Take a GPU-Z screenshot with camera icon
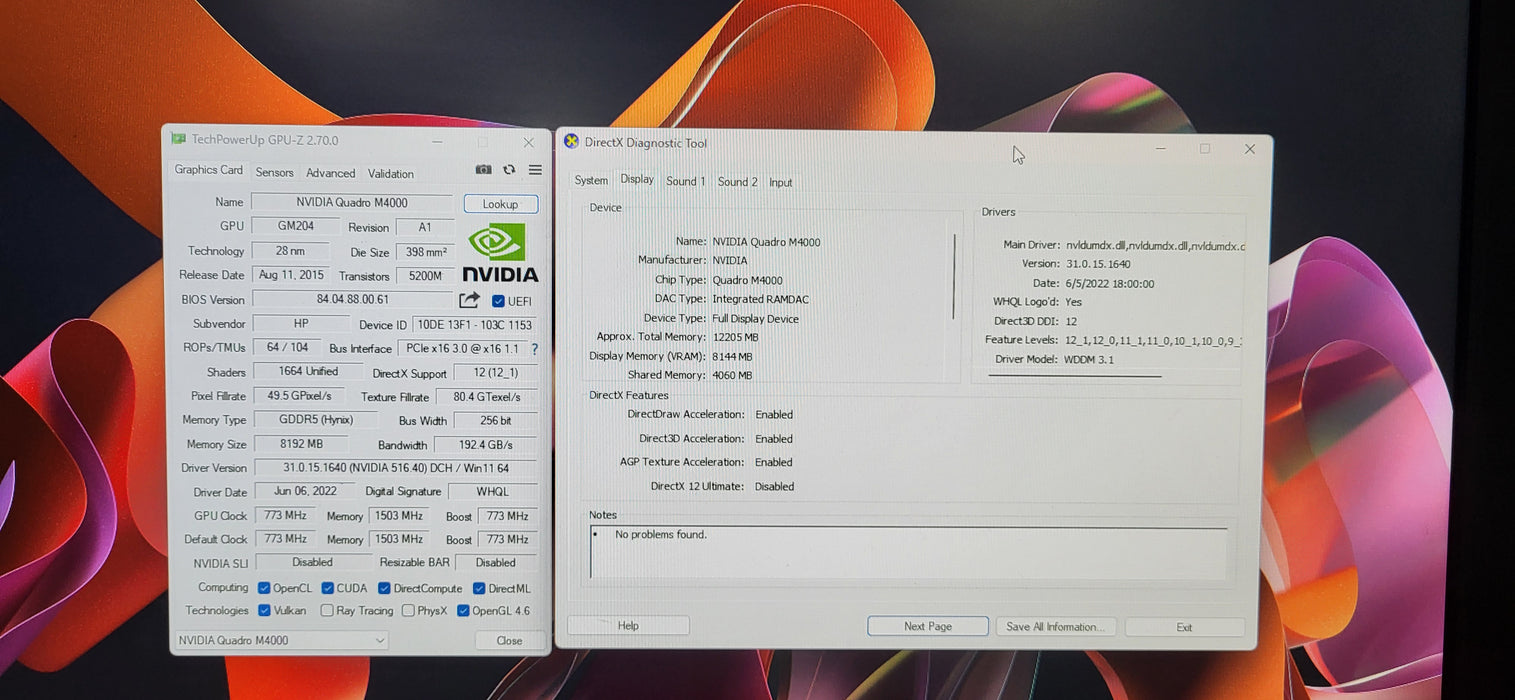This screenshot has height=700, width=1515. point(483,170)
